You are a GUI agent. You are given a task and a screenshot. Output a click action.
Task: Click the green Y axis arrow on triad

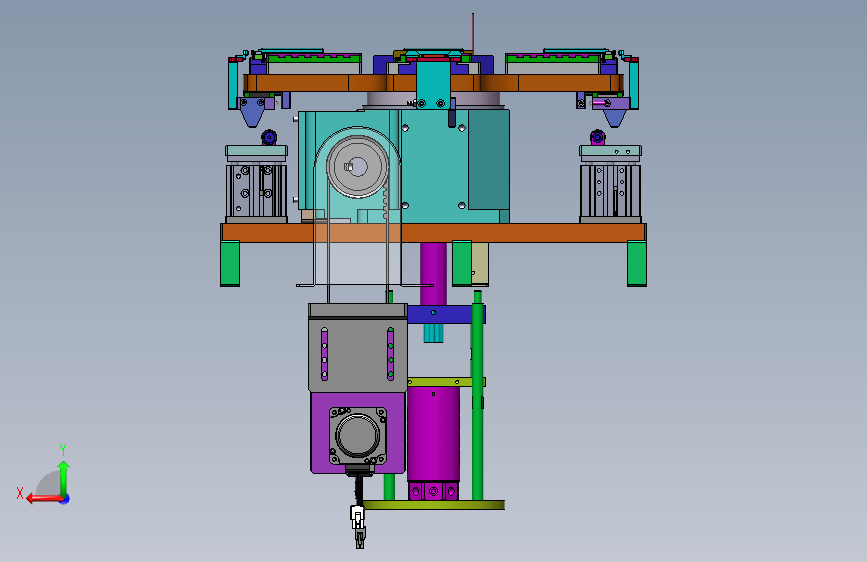pyautogui.click(x=64, y=478)
